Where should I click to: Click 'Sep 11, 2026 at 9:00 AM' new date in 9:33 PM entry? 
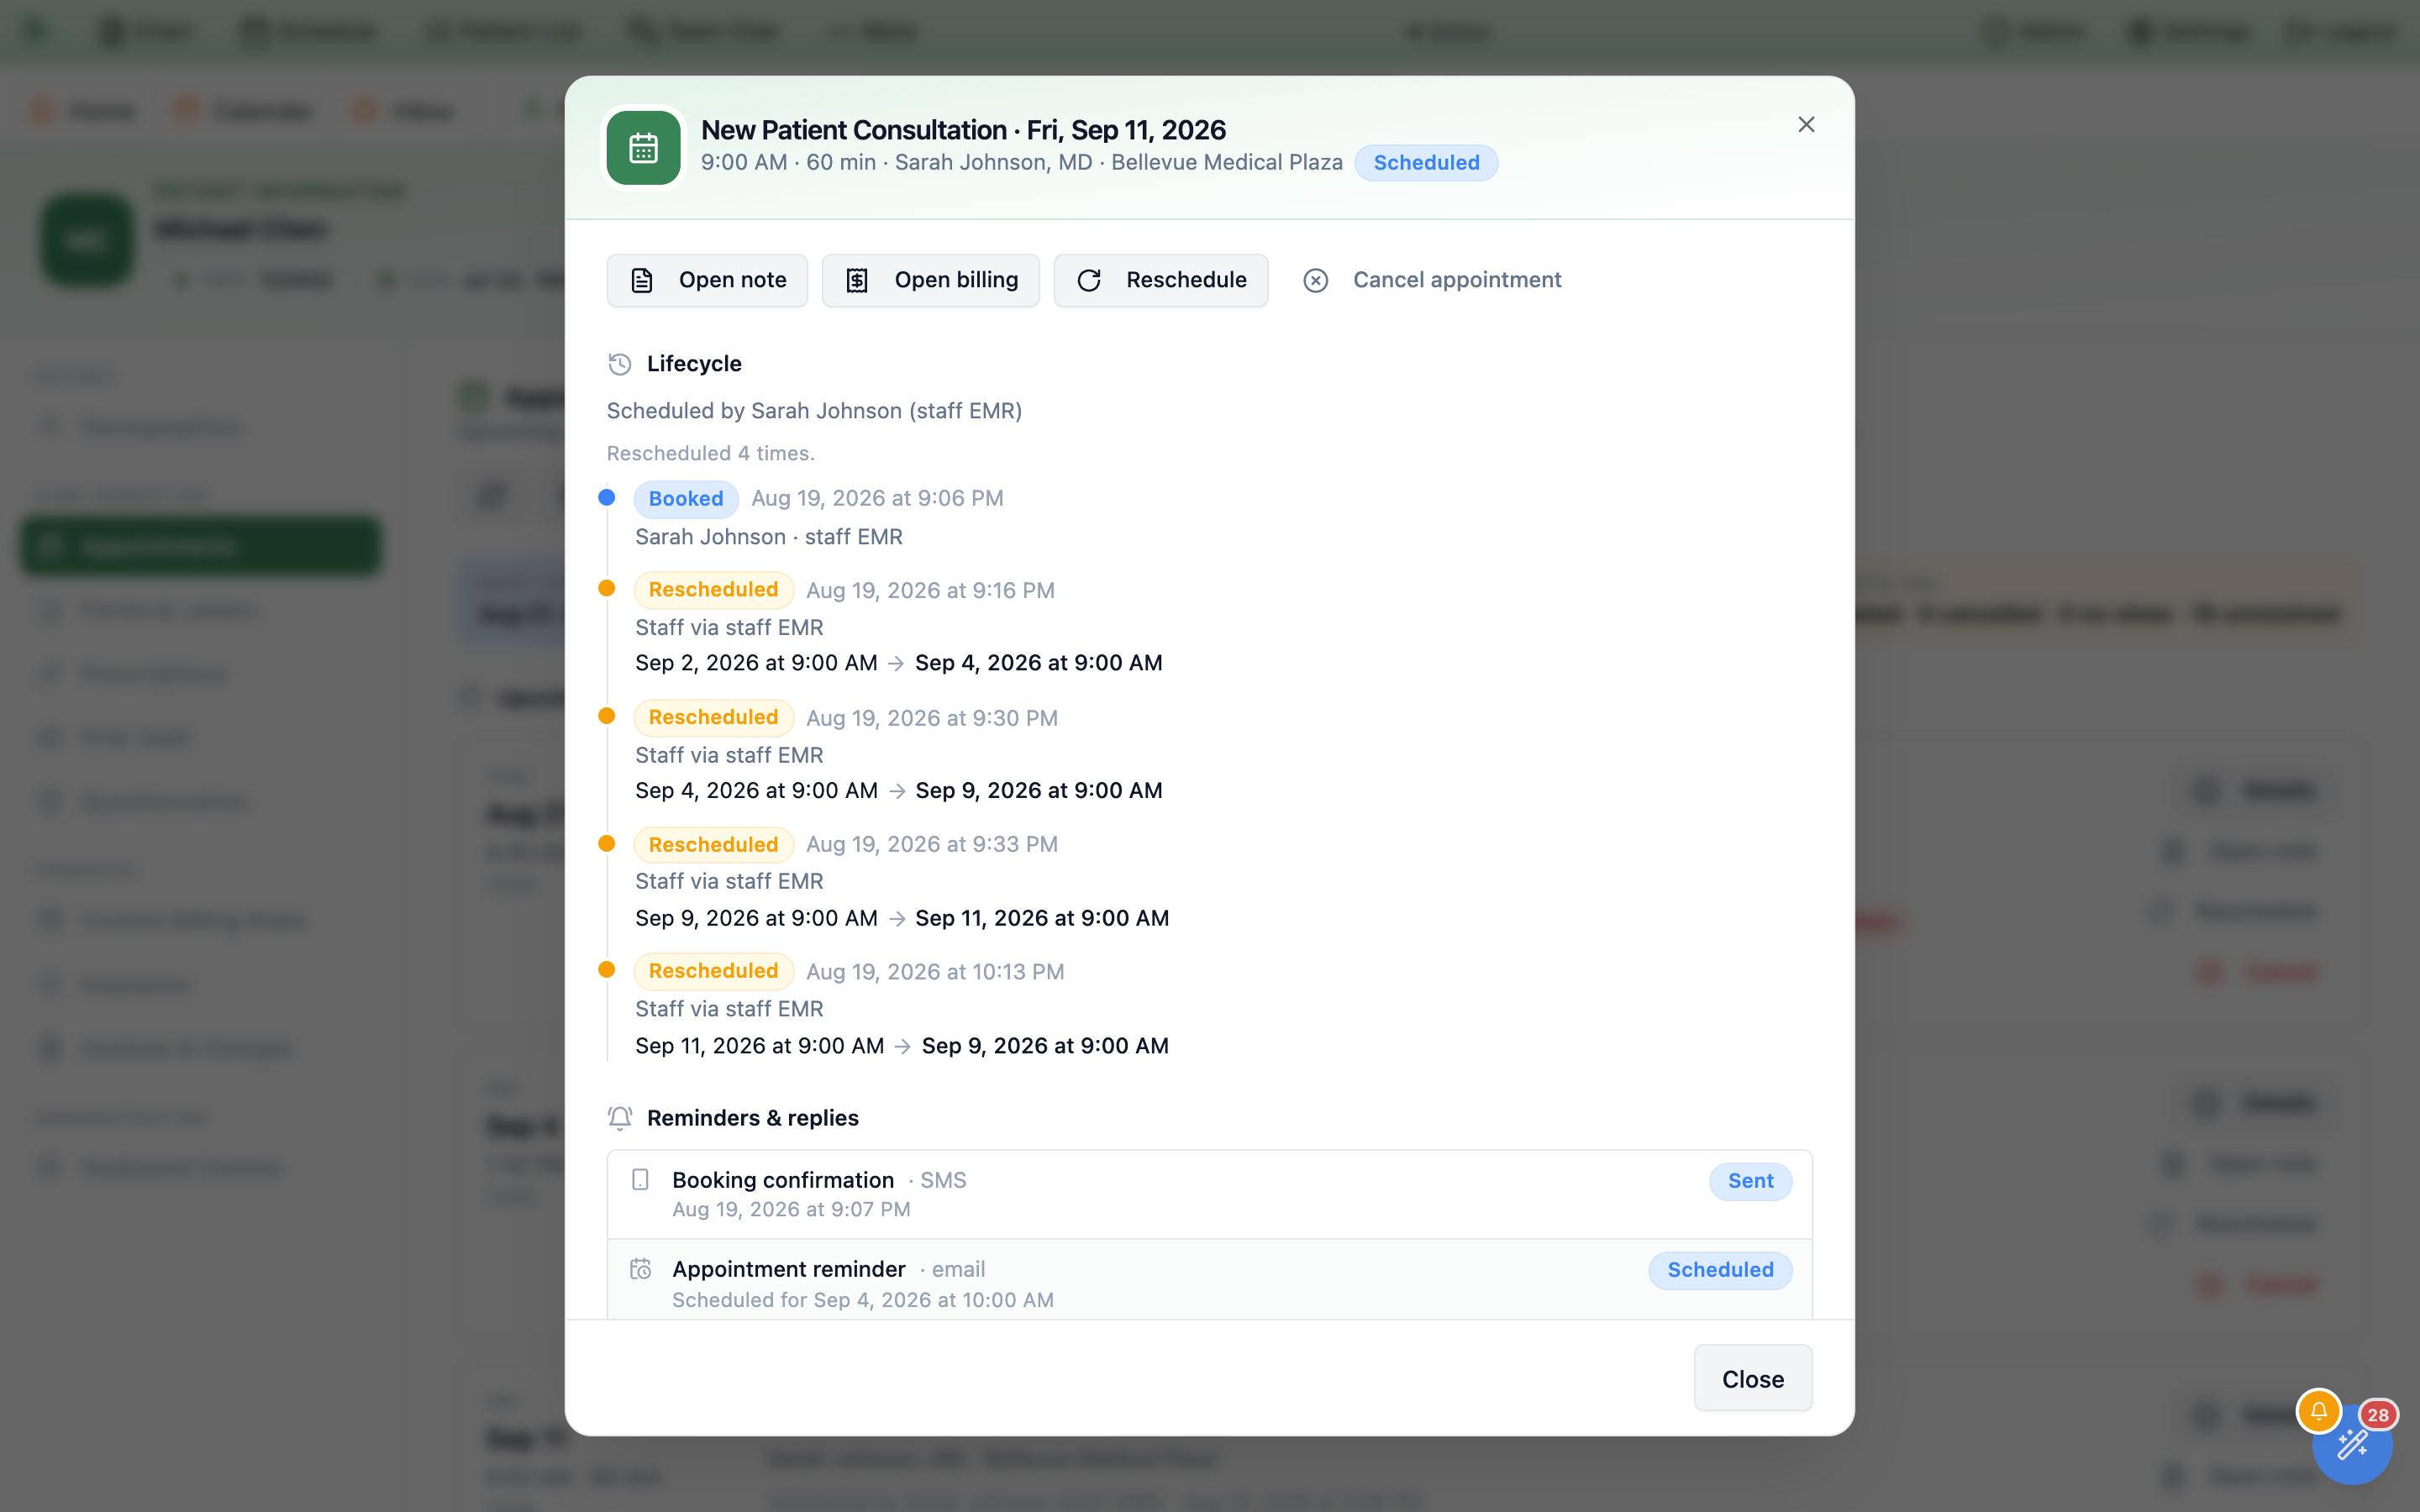tap(1042, 918)
